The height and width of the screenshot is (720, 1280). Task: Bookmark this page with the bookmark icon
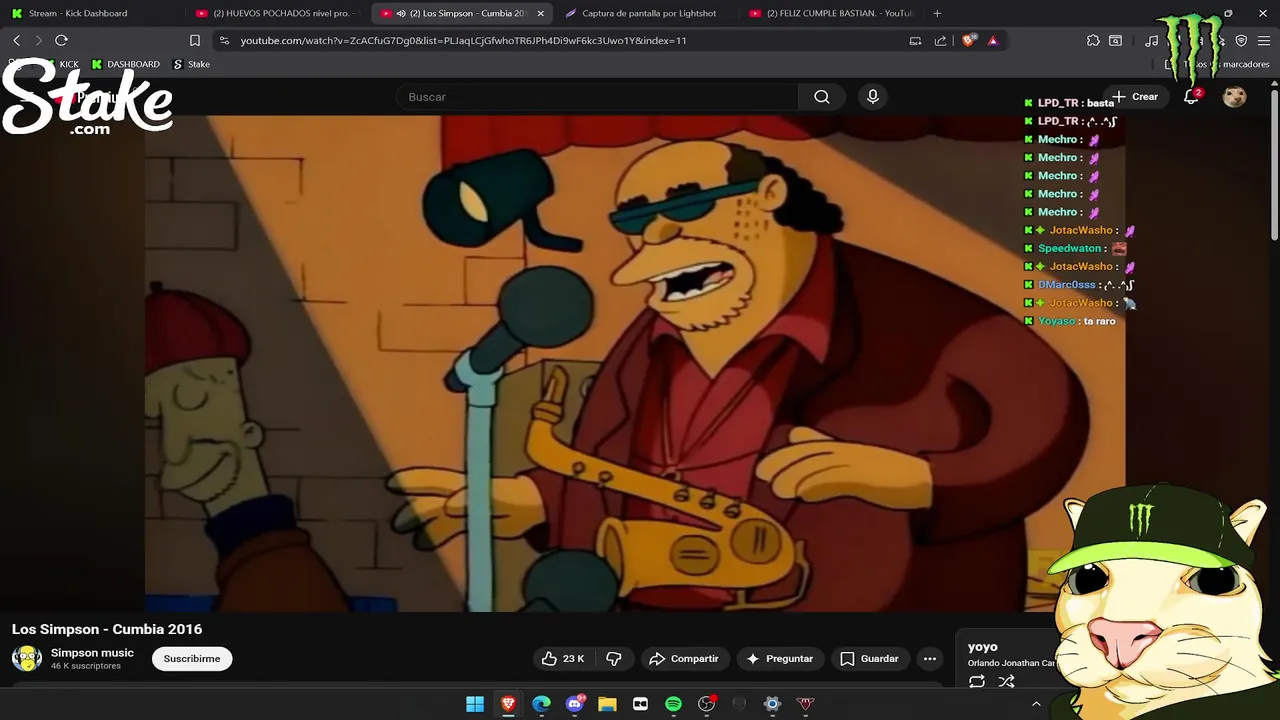(x=195, y=40)
